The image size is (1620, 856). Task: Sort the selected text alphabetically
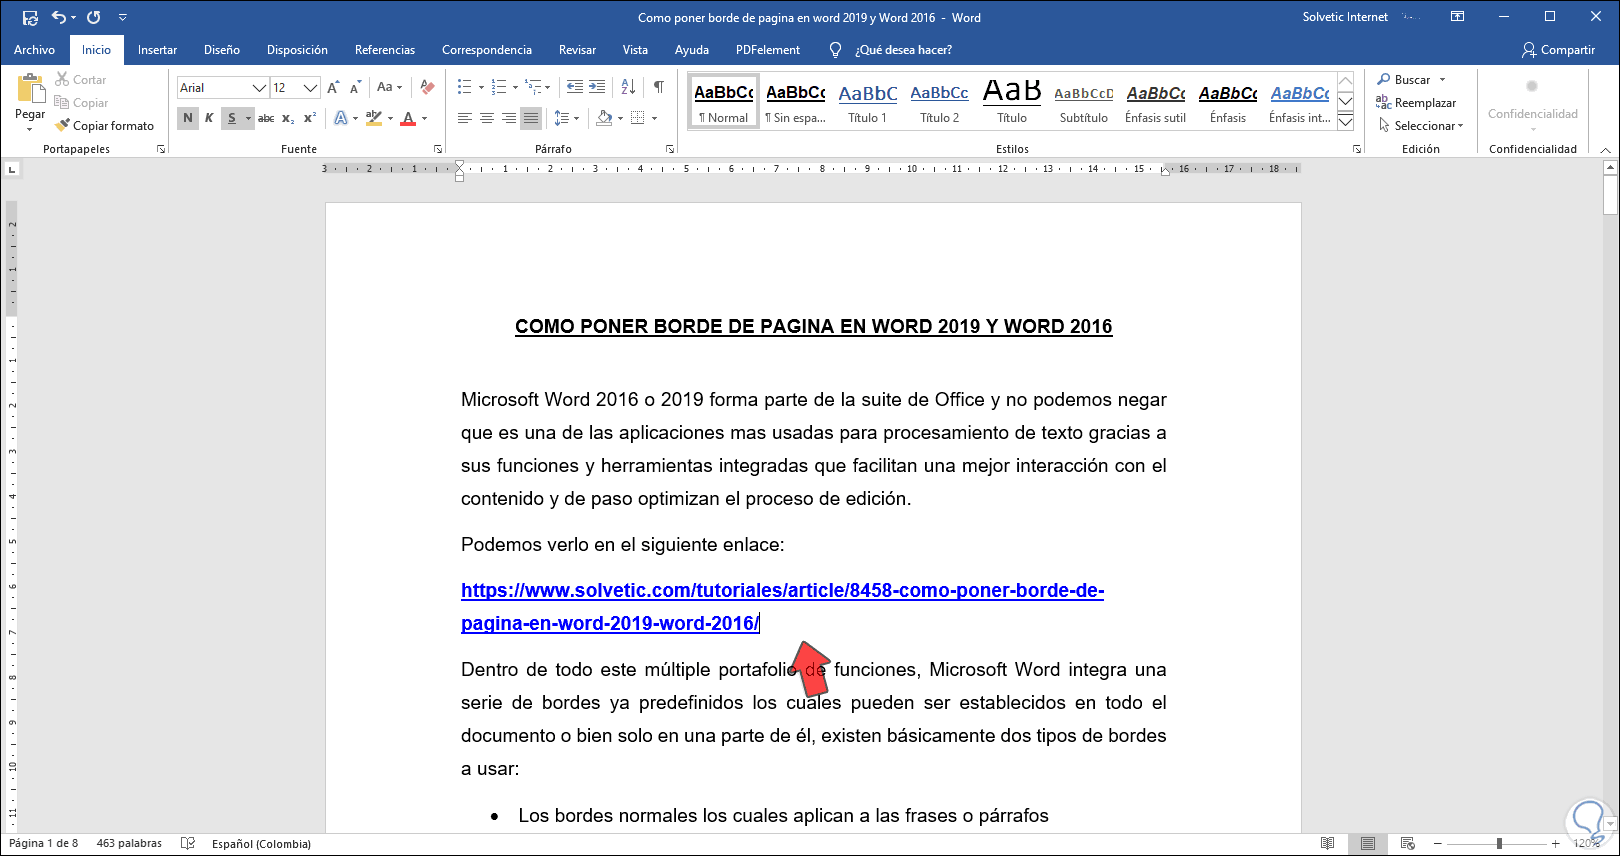point(628,87)
